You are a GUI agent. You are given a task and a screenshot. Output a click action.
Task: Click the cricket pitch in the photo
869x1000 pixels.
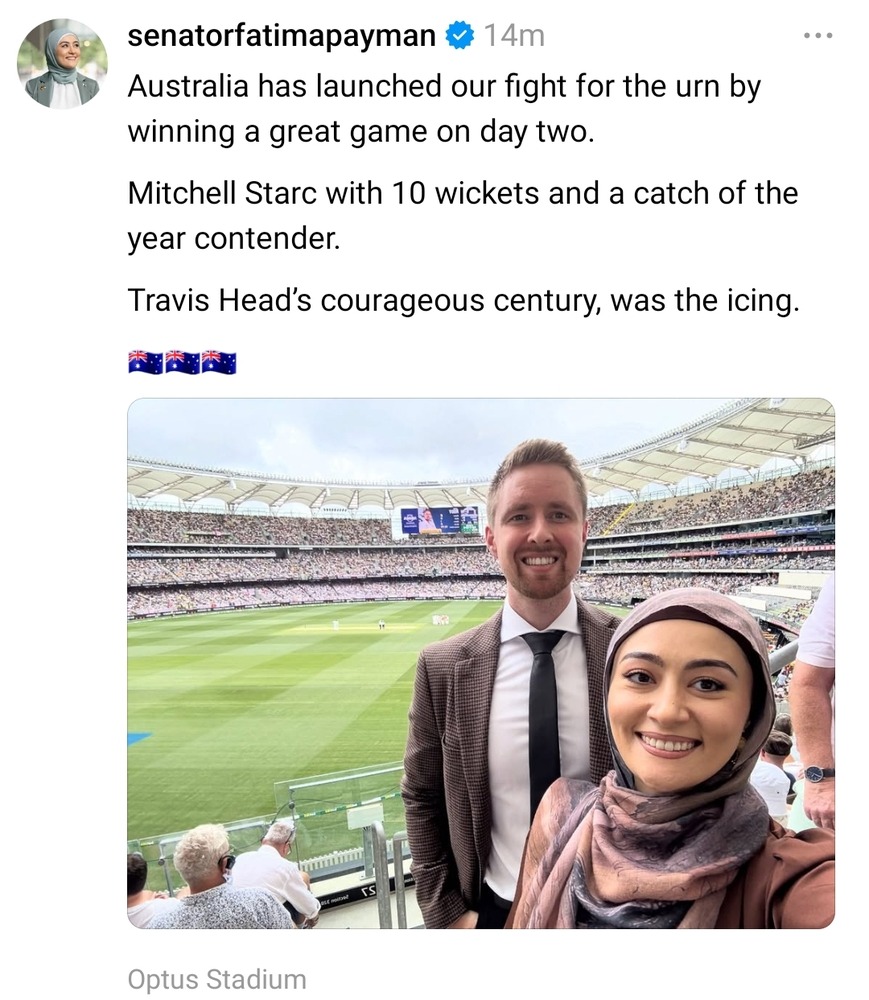(357, 627)
